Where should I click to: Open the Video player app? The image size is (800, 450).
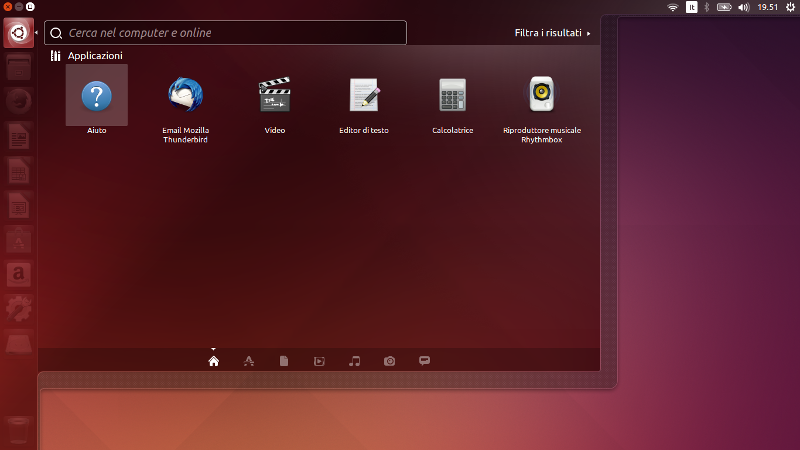click(x=275, y=97)
